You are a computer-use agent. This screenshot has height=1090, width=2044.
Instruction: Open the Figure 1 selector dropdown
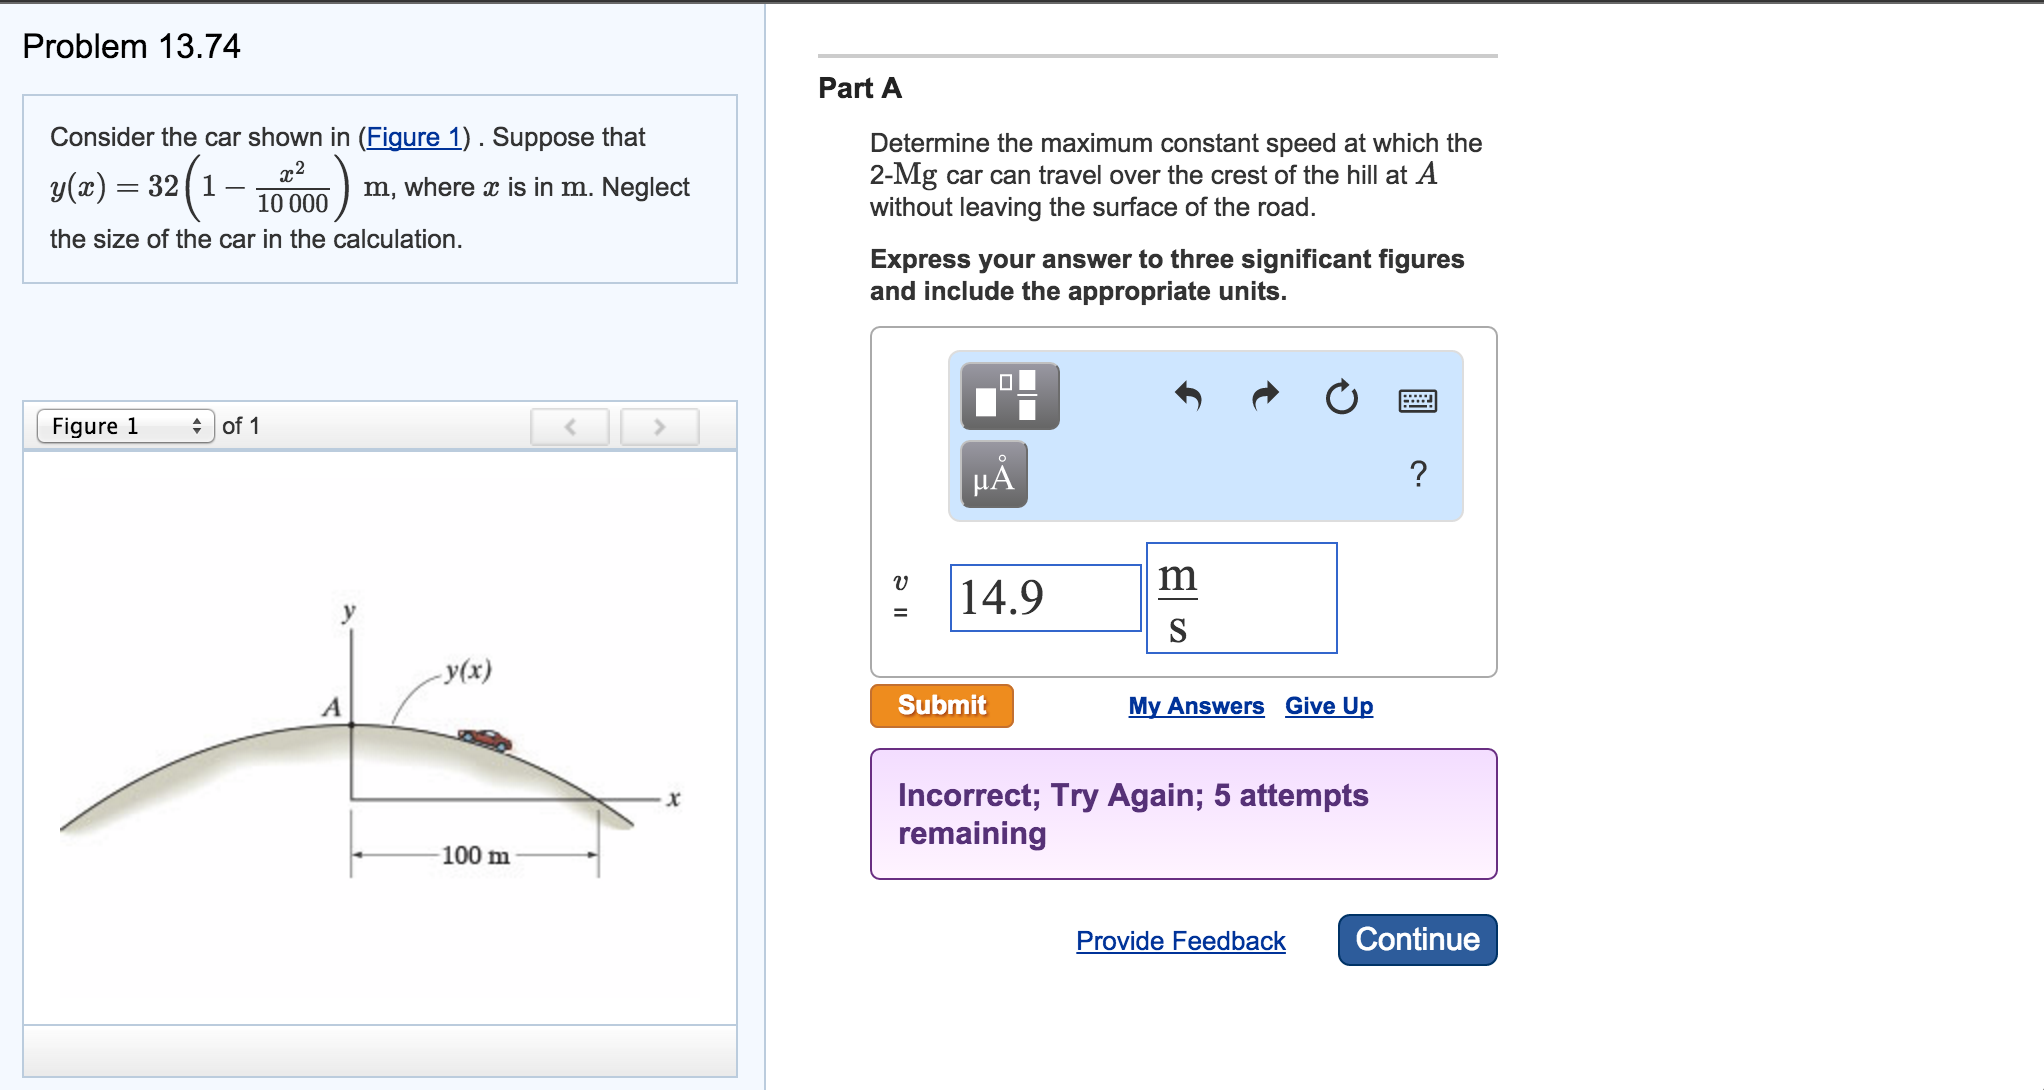coord(125,425)
